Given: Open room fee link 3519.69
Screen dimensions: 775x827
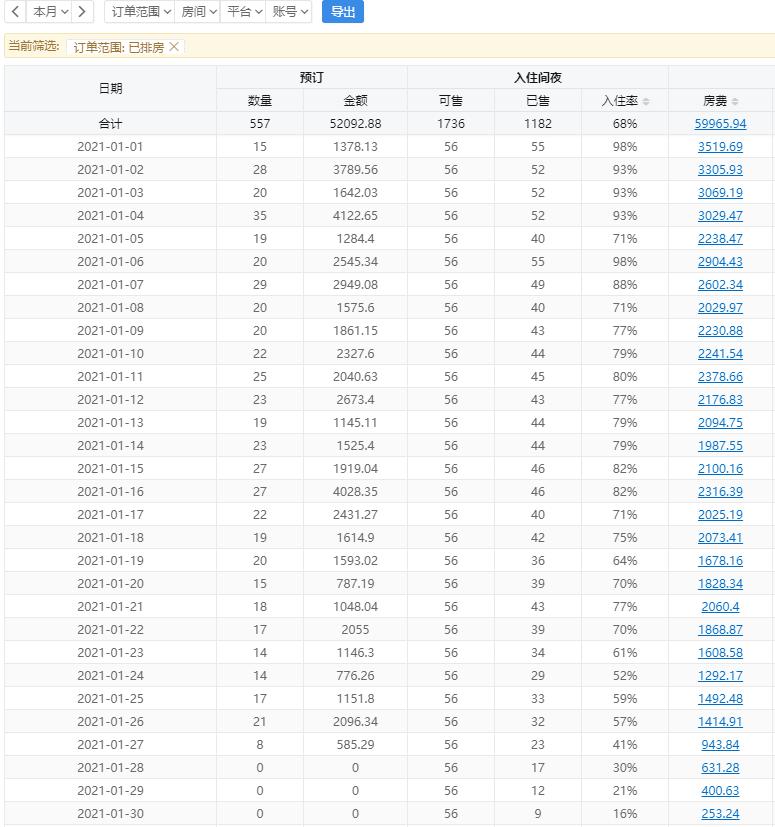Looking at the screenshot, I should (x=720, y=147).
